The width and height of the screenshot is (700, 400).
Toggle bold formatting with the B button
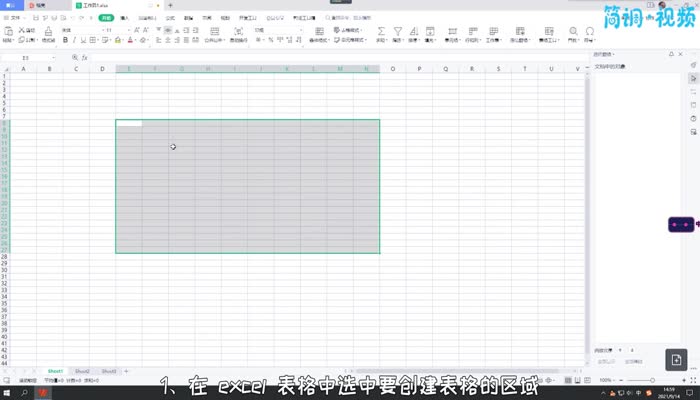point(65,41)
